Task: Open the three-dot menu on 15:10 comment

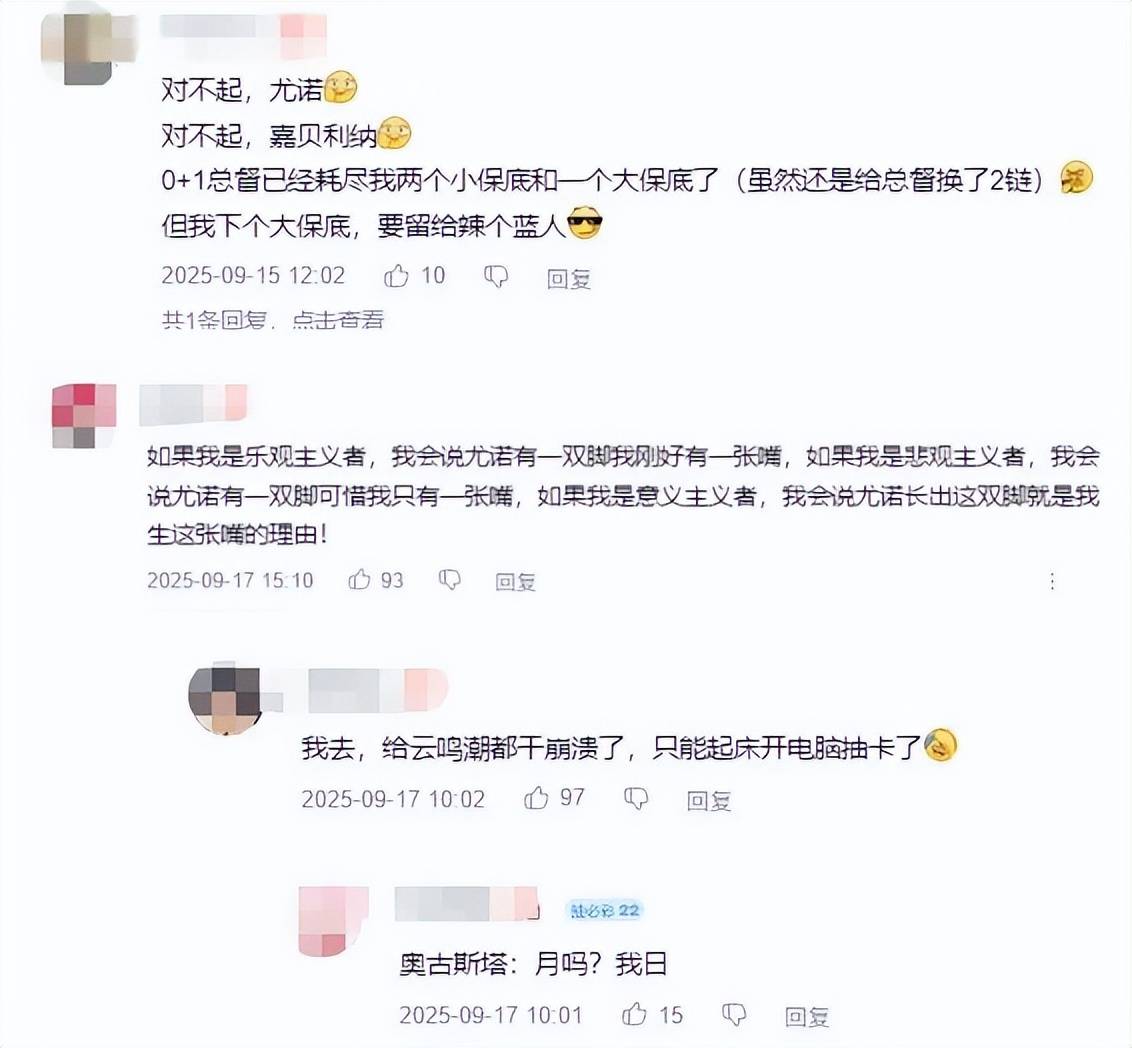Action: tap(1053, 581)
